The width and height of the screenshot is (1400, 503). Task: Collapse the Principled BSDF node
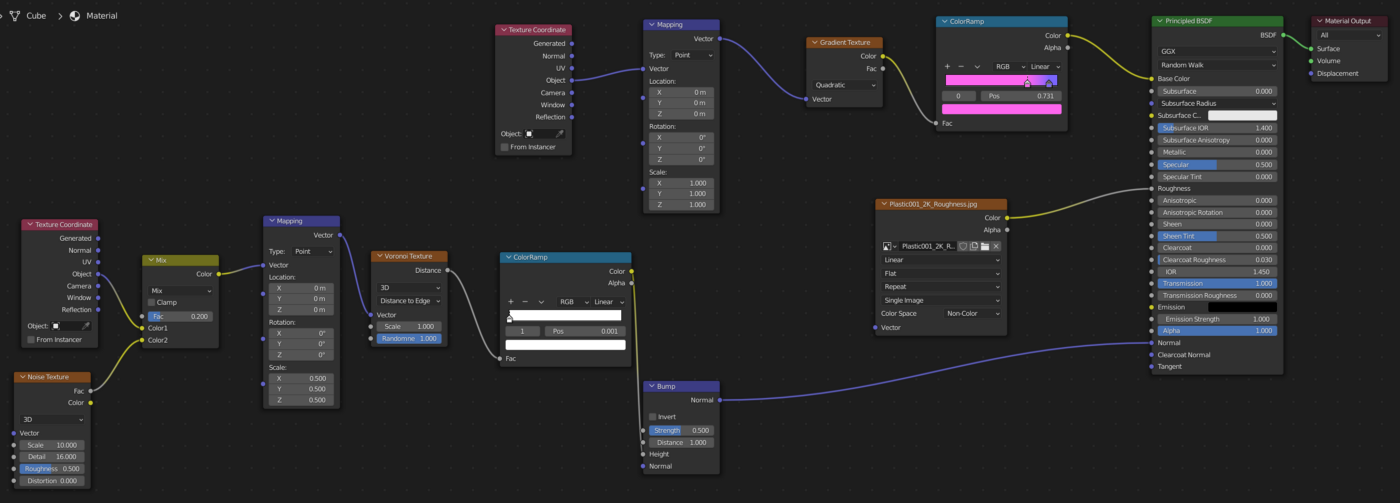(1159, 21)
